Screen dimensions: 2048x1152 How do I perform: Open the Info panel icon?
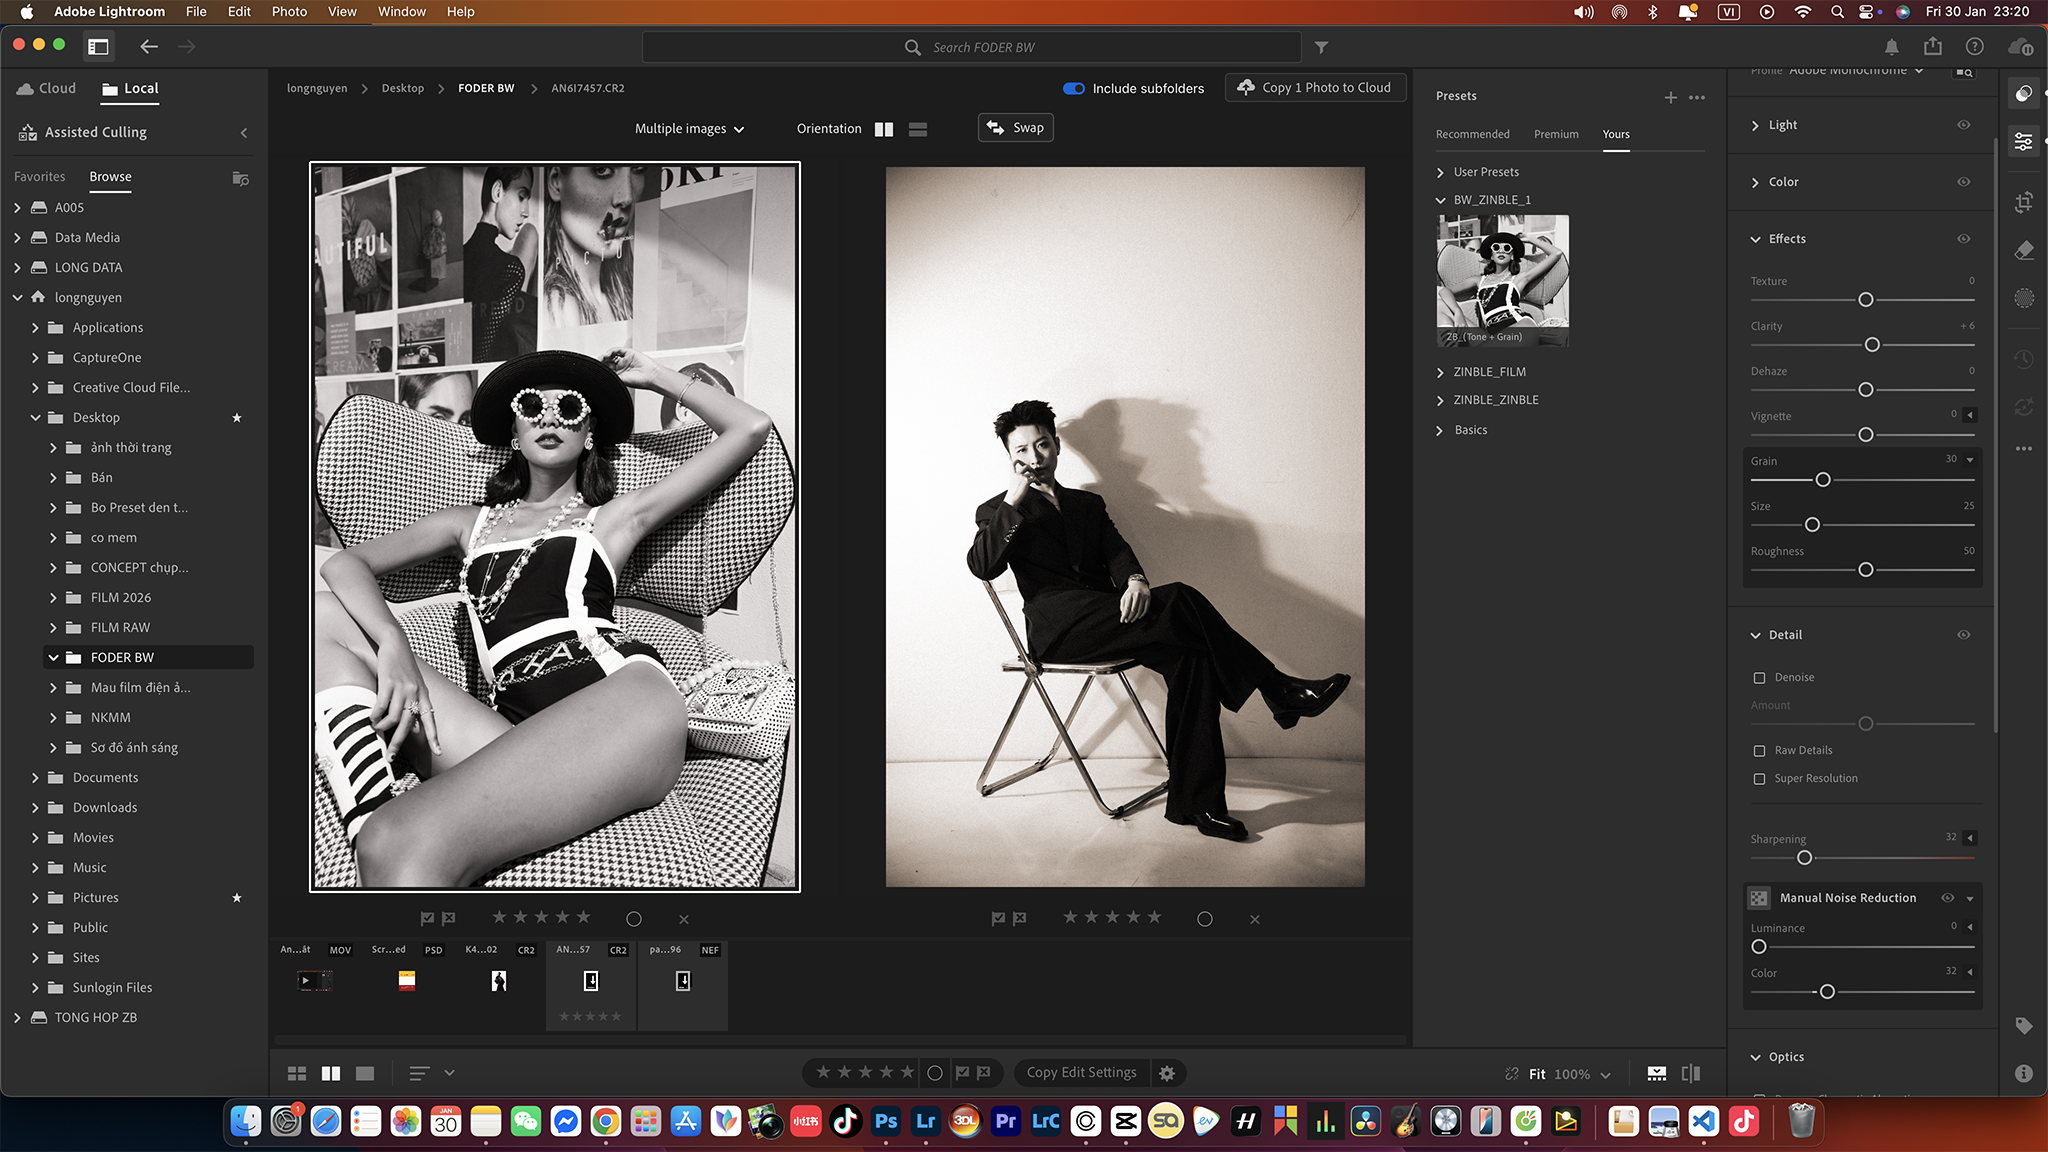point(2024,1073)
